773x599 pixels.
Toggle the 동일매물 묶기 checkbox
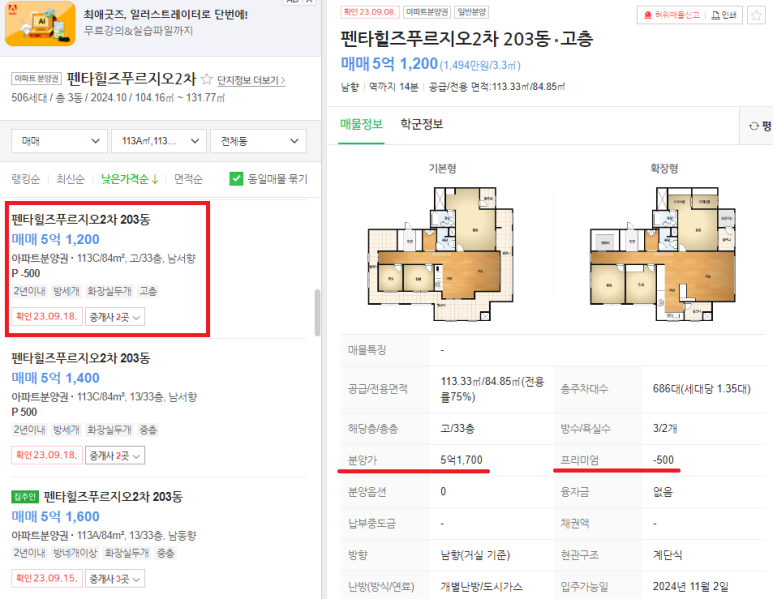(236, 178)
